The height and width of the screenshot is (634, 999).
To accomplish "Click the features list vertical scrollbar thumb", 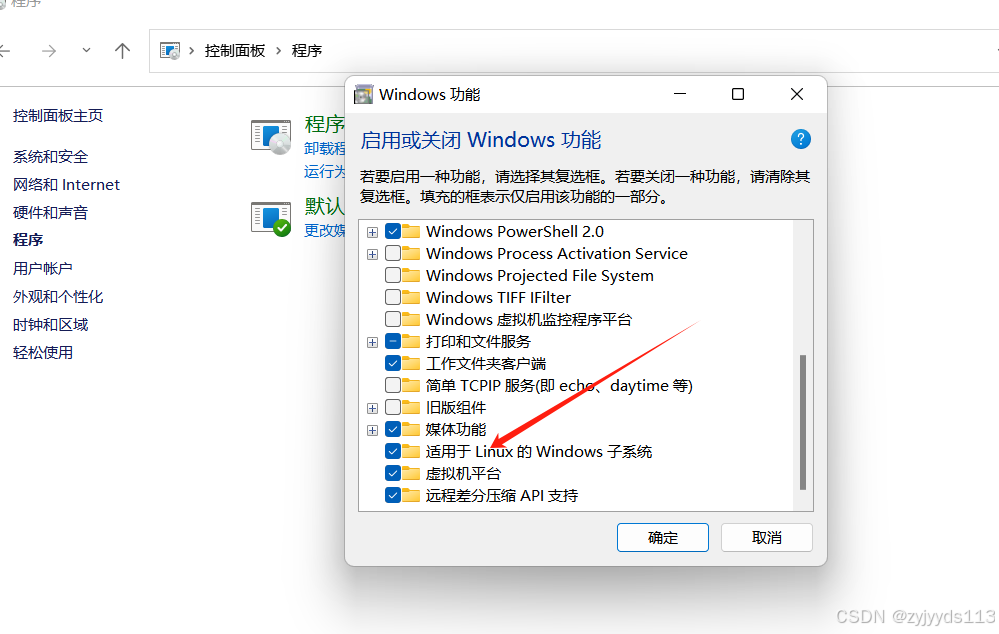I will tap(803, 422).
